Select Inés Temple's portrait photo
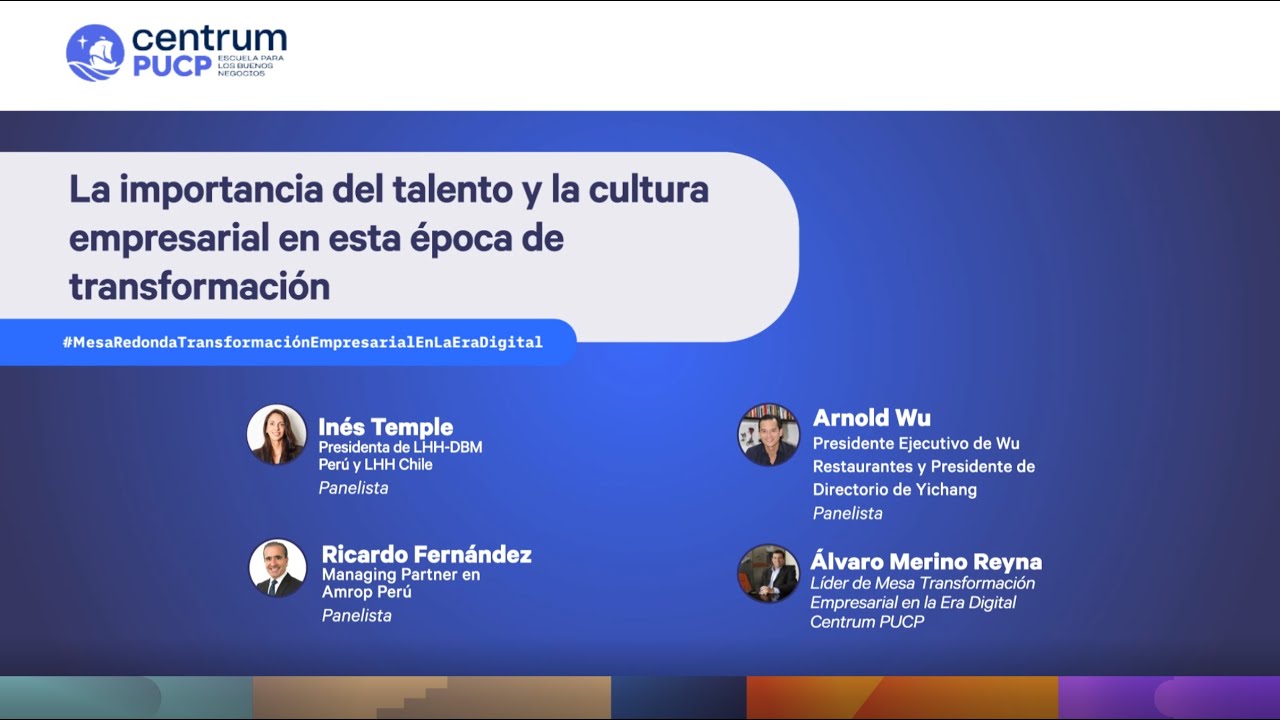Image resolution: width=1280 pixels, height=720 pixels. tap(277, 435)
